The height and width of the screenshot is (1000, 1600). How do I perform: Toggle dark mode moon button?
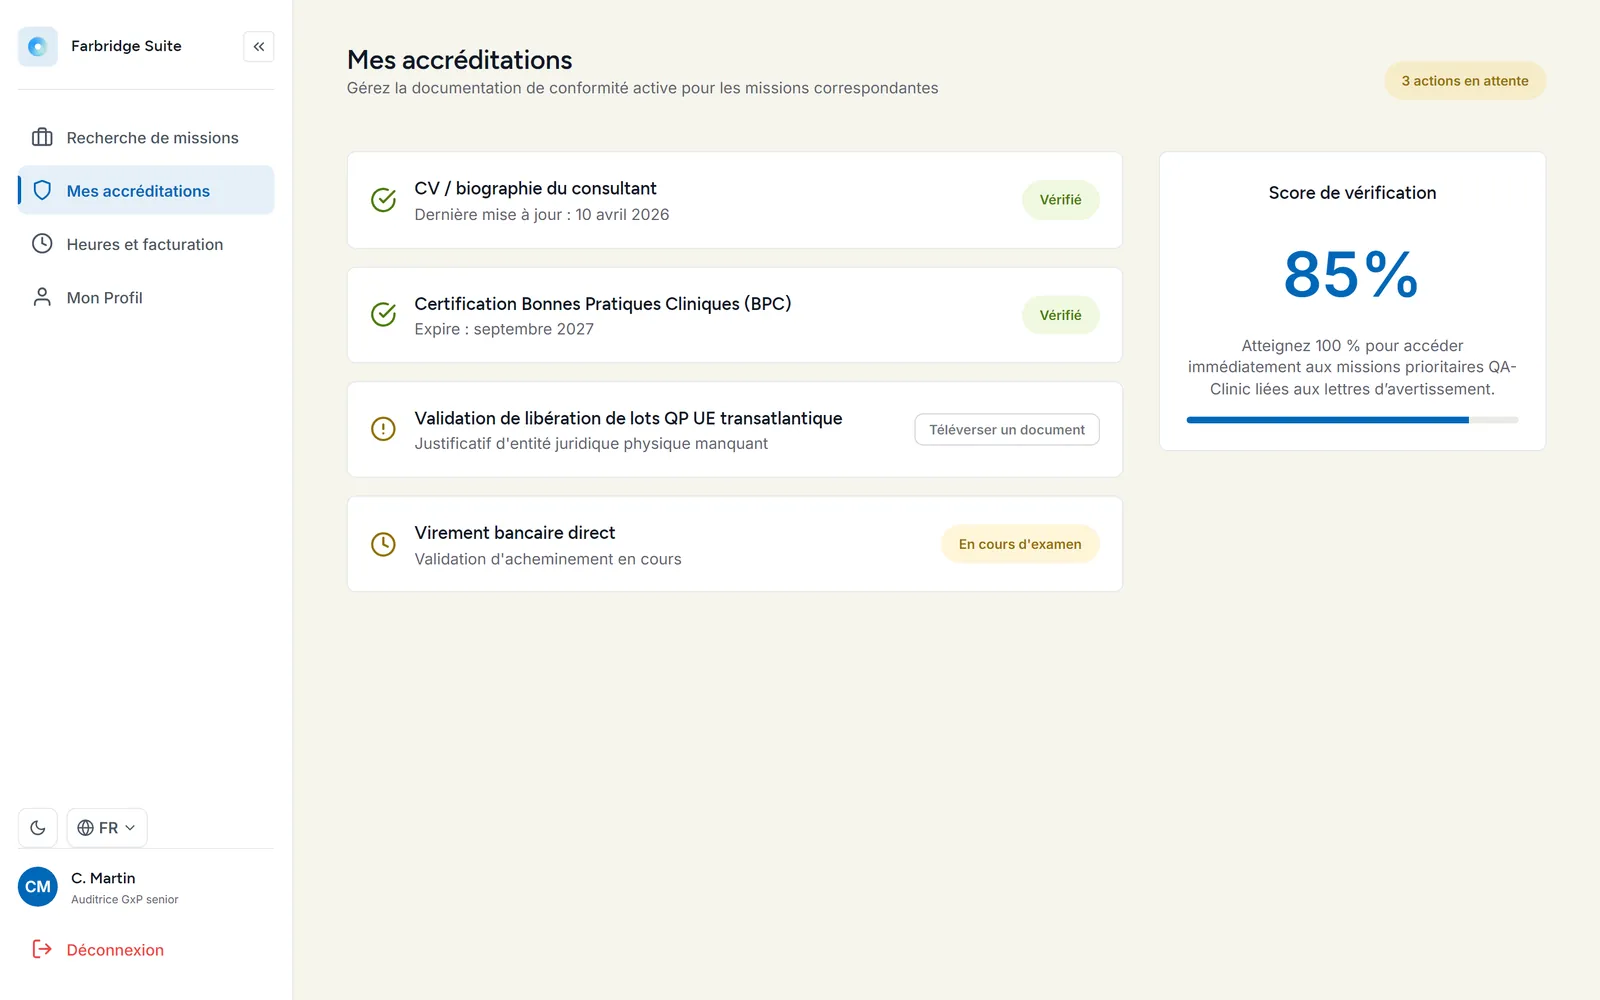tap(38, 828)
